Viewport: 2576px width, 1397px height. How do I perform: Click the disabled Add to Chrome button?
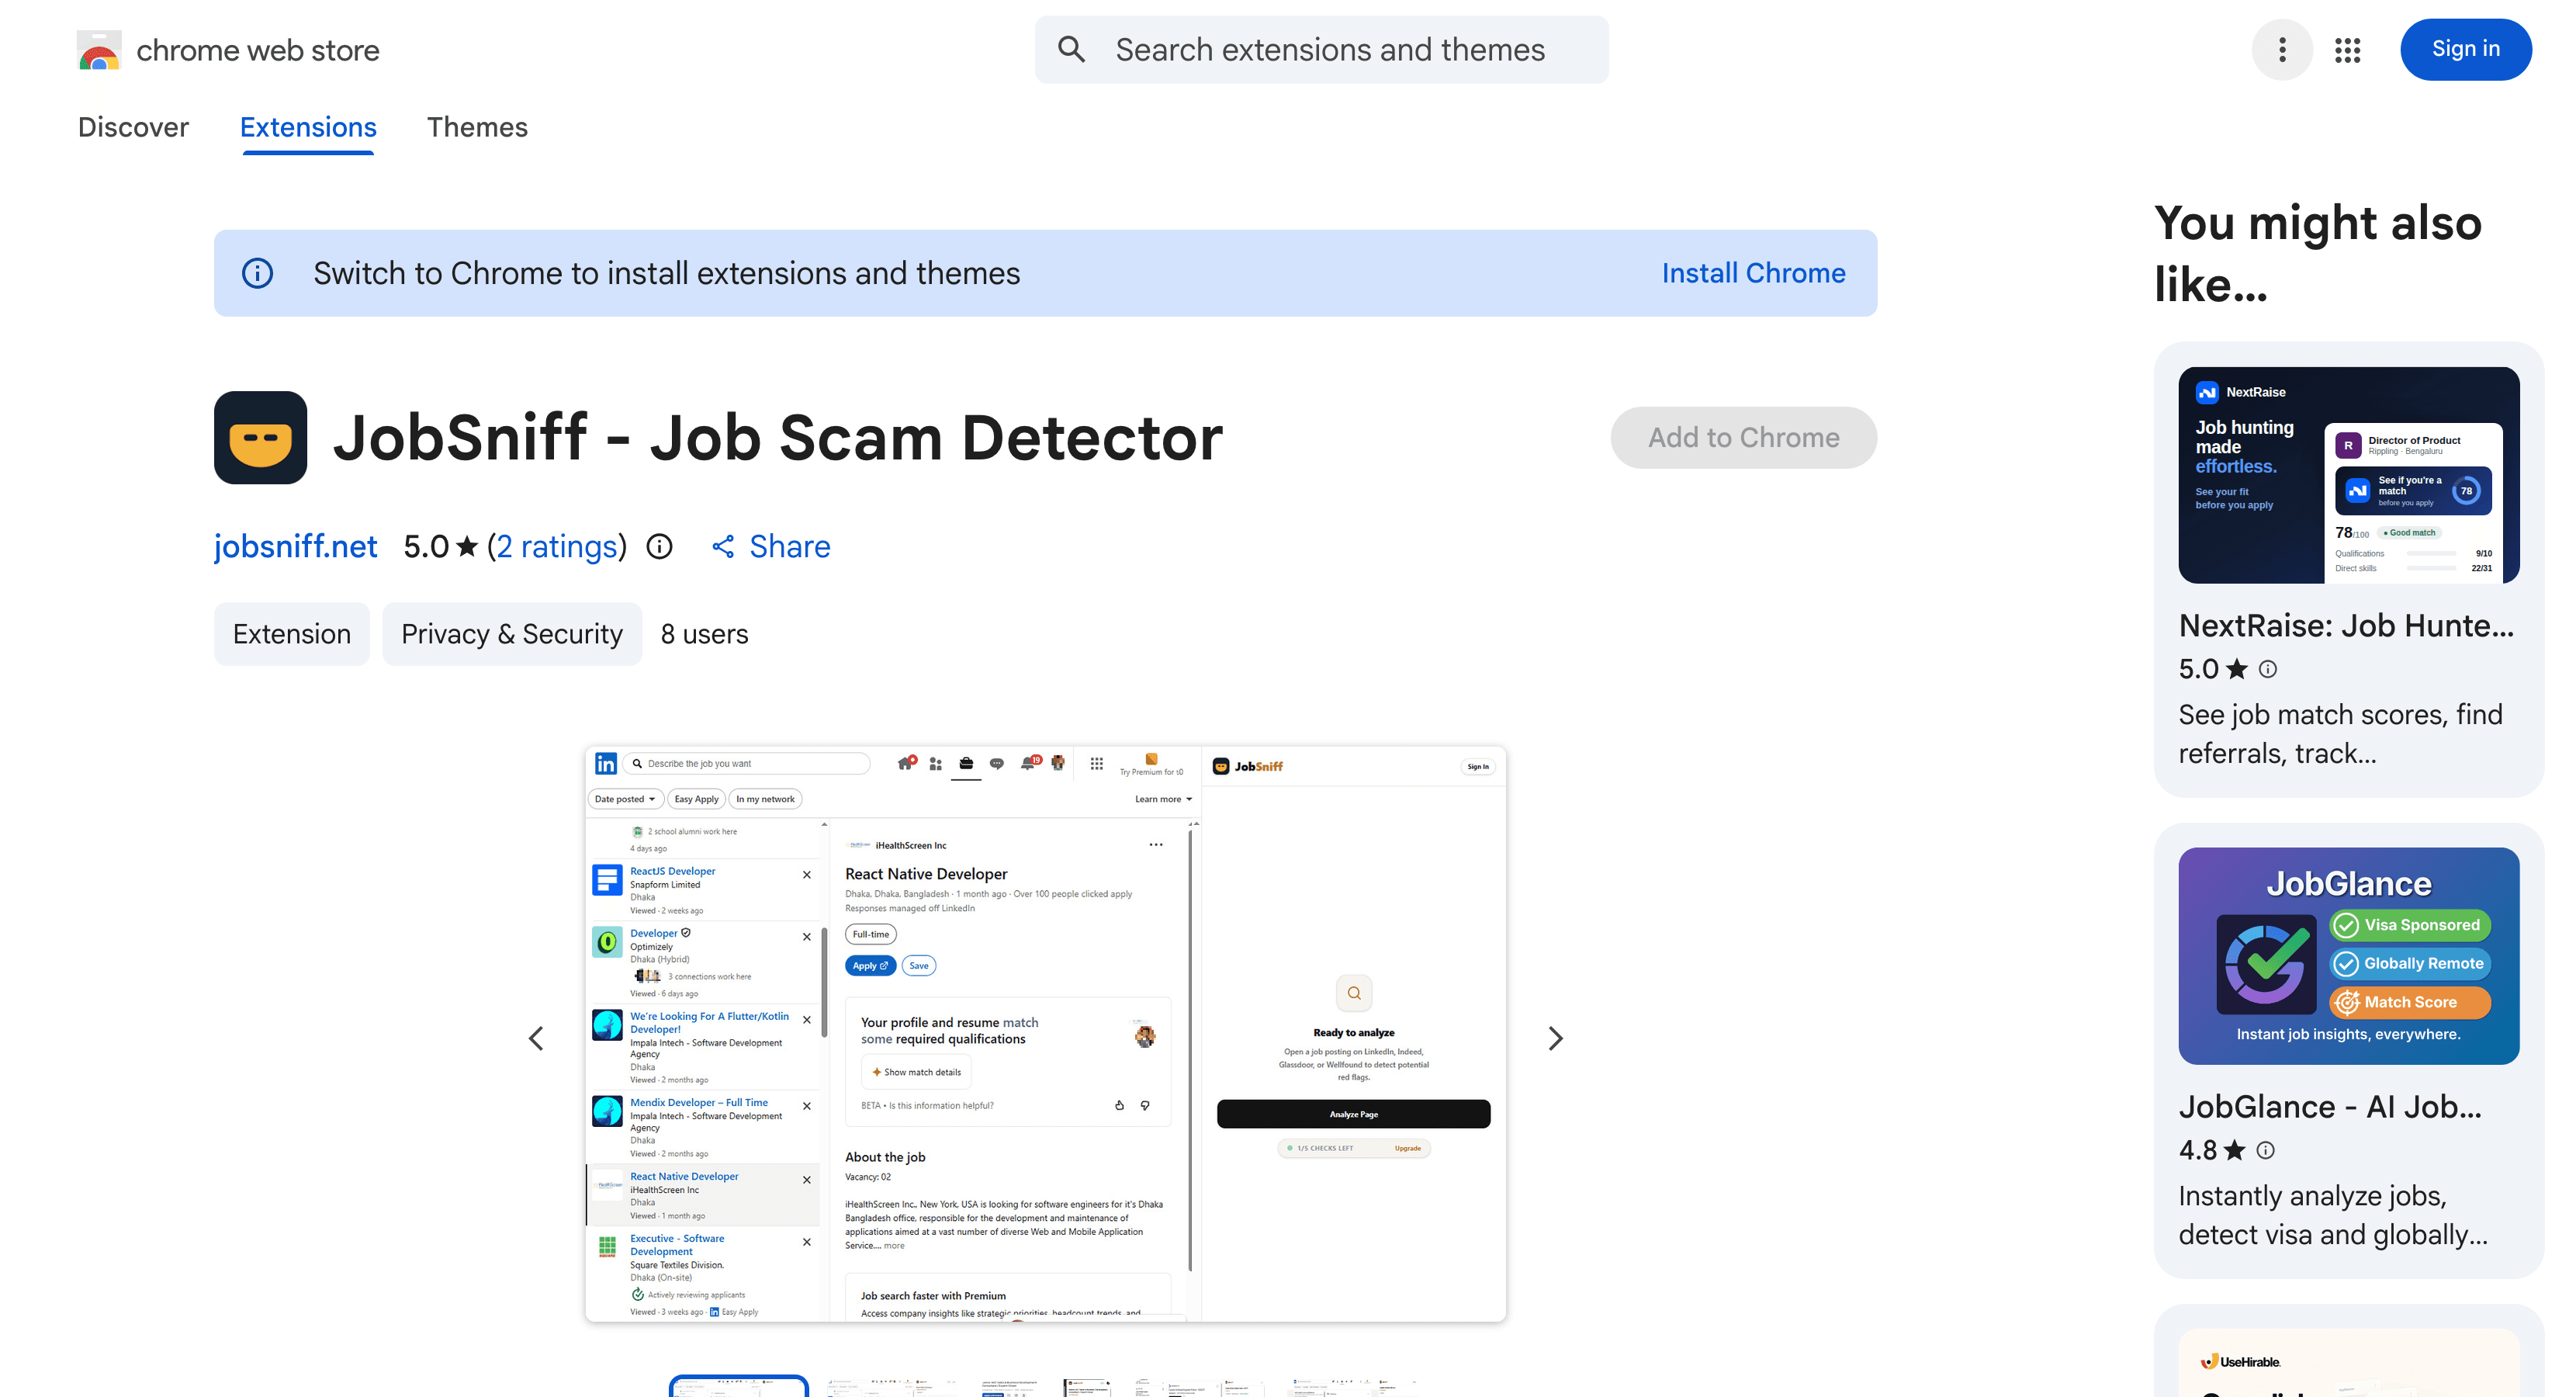click(1743, 437)
